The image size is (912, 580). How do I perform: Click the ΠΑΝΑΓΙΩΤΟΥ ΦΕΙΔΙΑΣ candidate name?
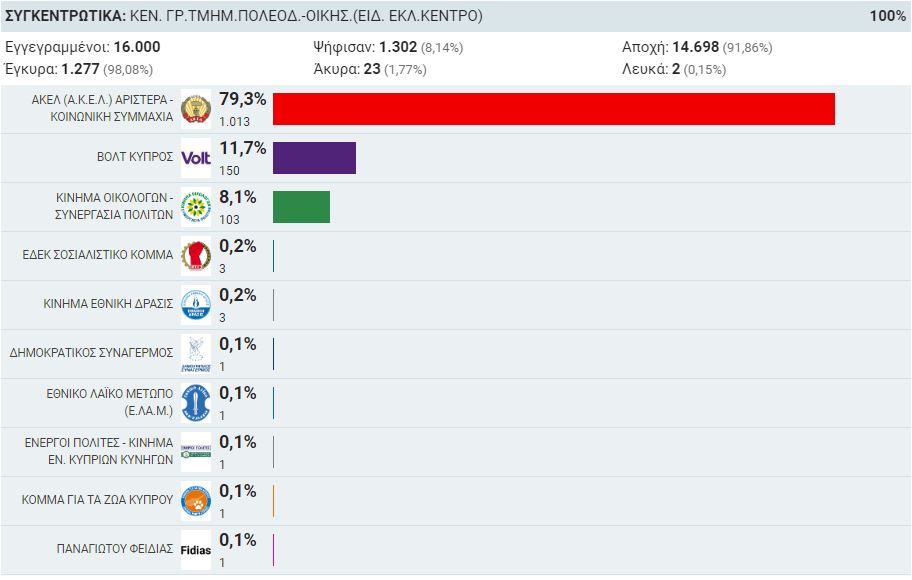pos(115,549)
